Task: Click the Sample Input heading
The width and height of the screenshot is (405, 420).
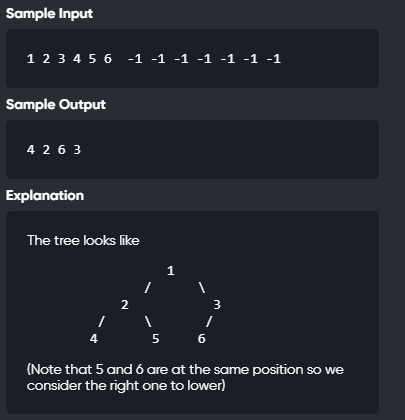Action: (x=49, y=14)
